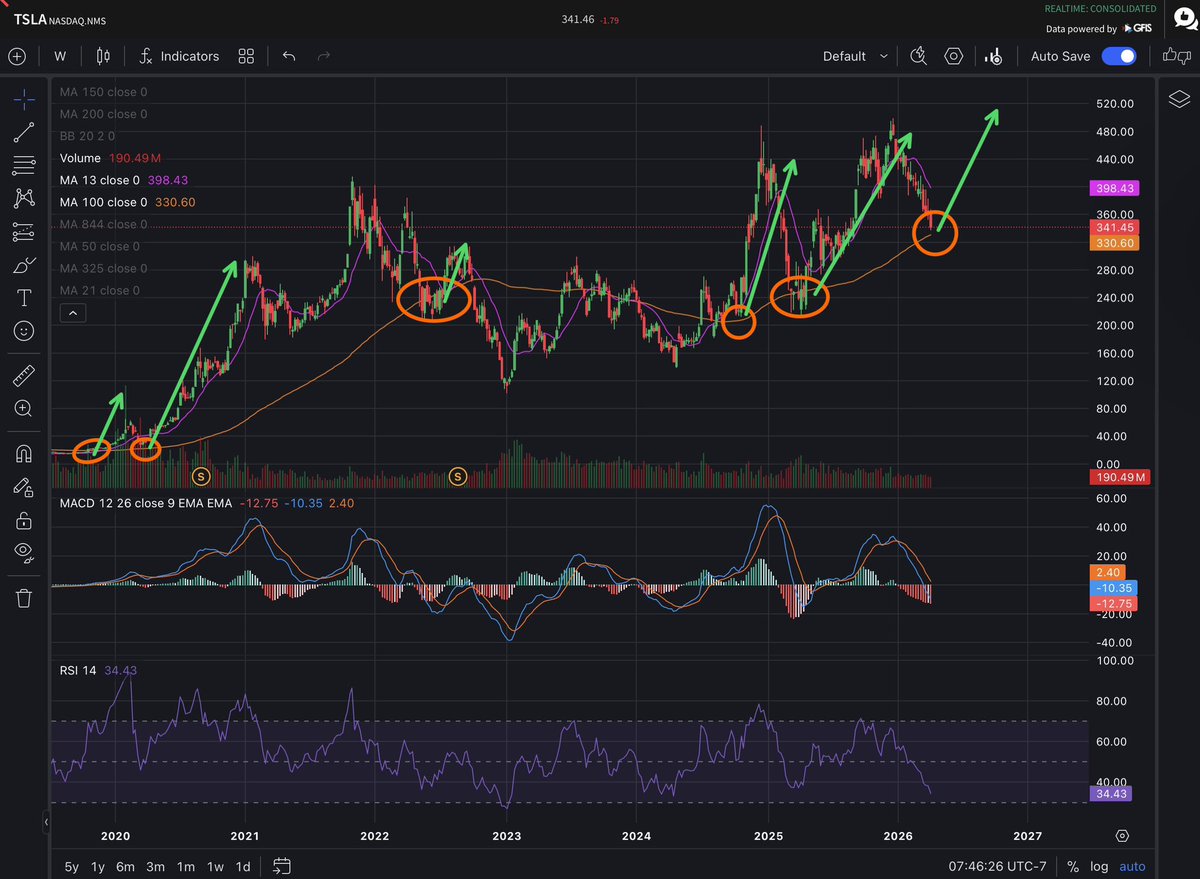
Task: Select the zoom in tool
Action: (x=25, y=408)
